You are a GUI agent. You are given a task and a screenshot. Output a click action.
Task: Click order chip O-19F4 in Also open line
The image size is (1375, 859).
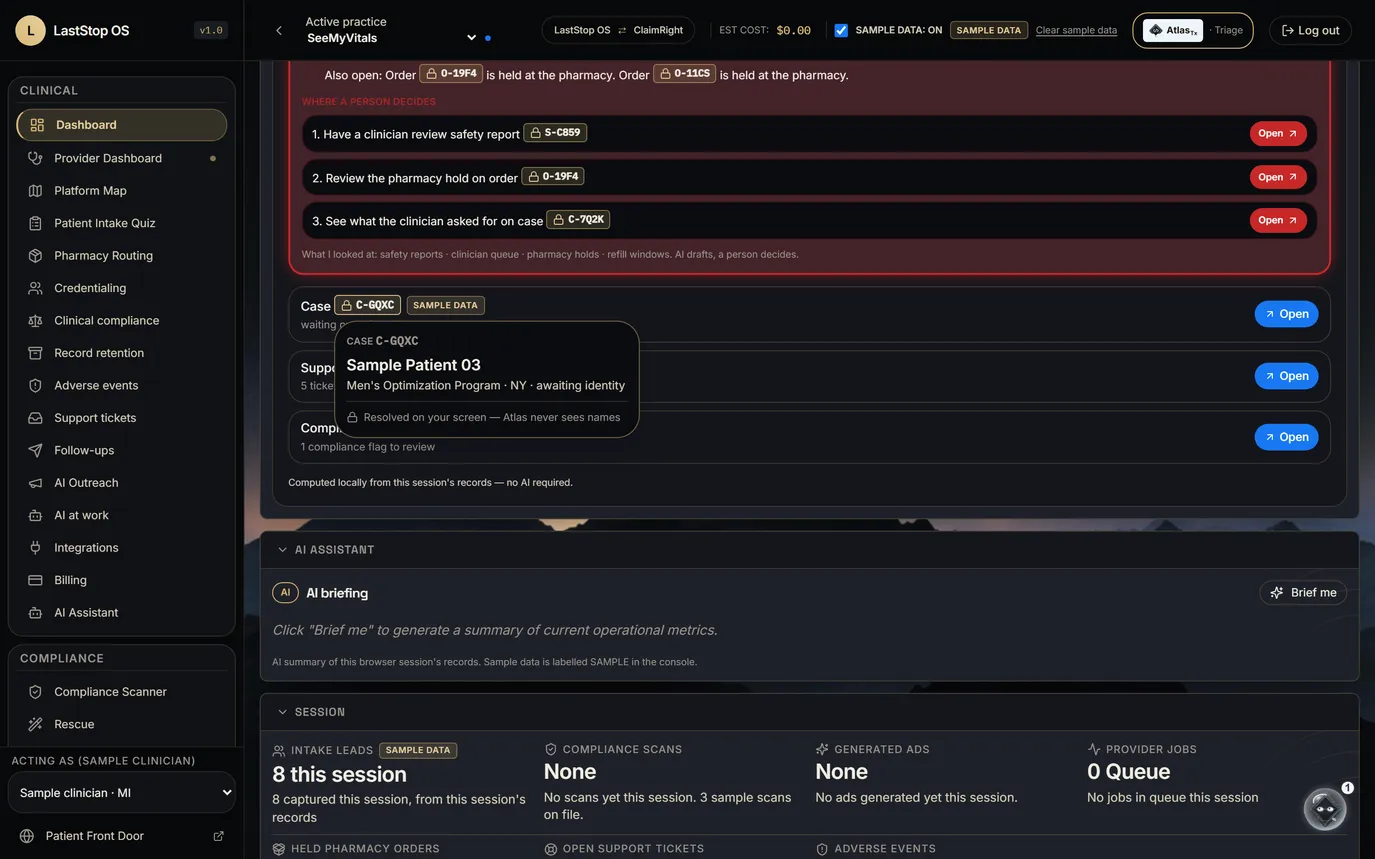pos(451,74)
